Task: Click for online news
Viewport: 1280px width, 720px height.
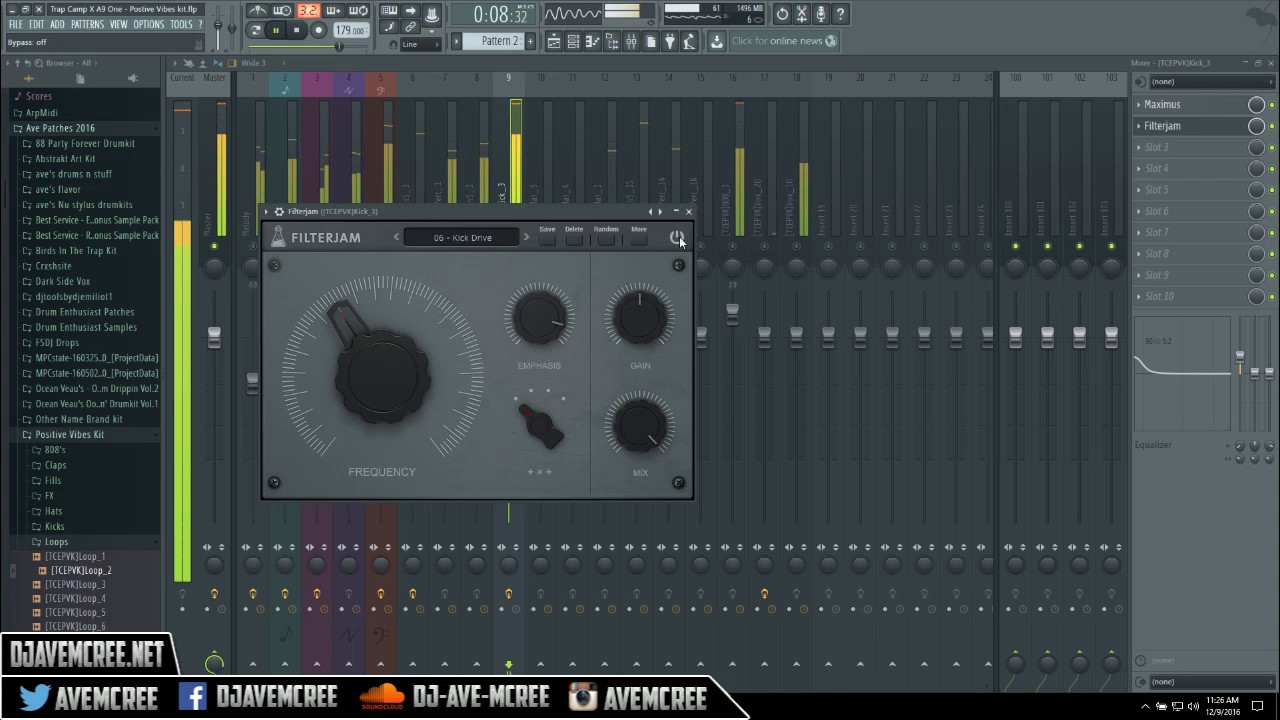Action: pos(784,41)
